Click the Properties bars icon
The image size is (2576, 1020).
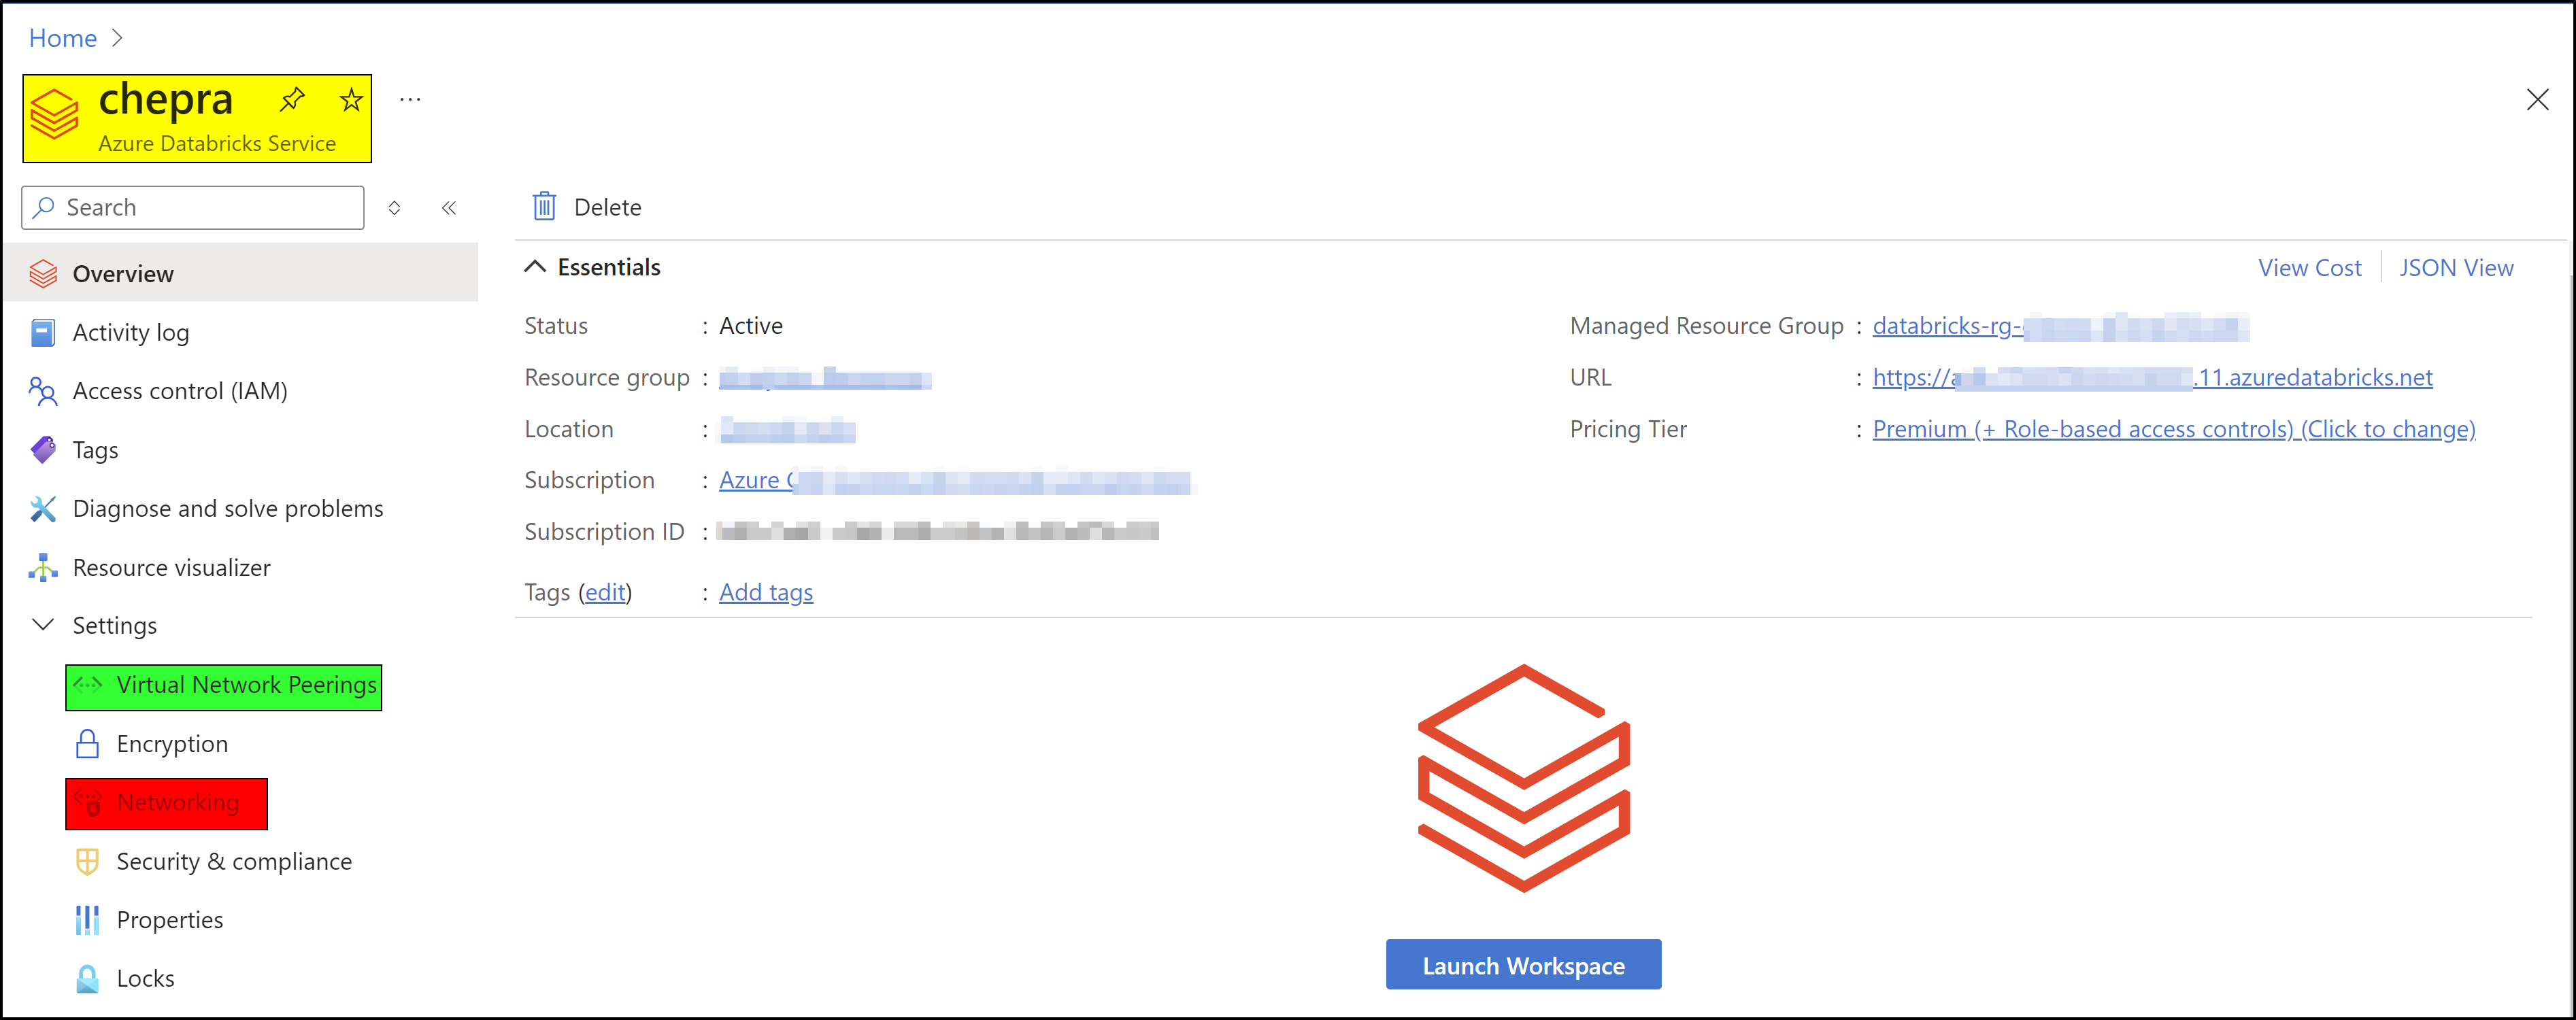[x=88, y=920]
